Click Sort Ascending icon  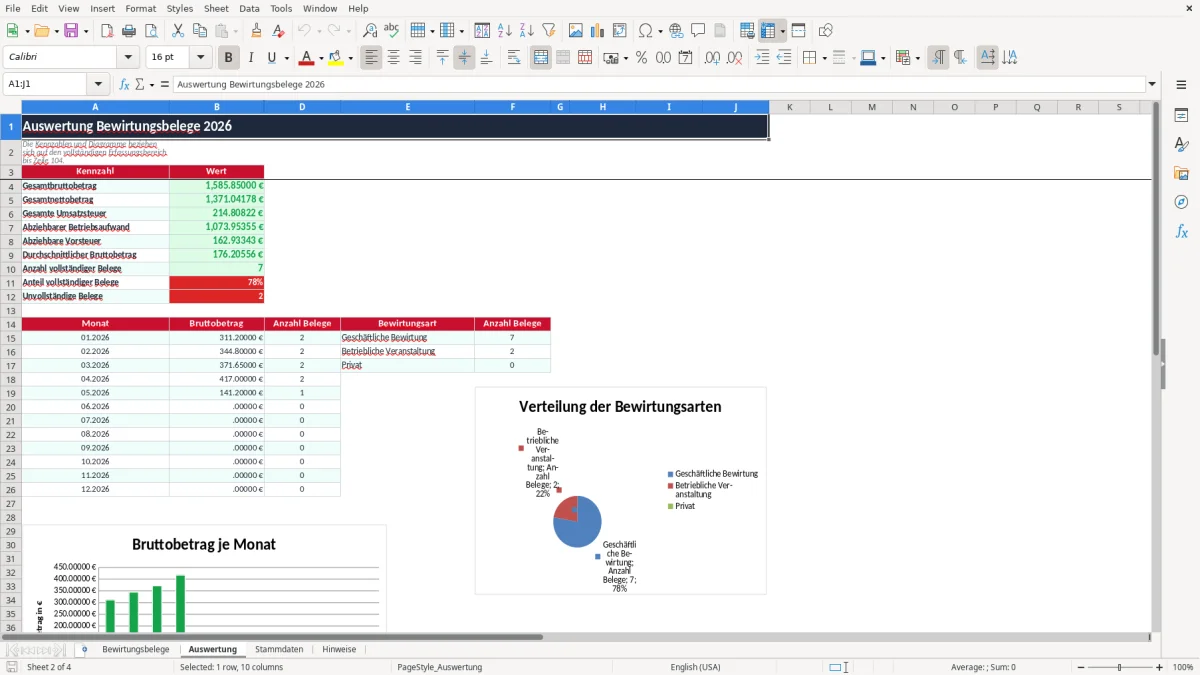coord(505,31)
